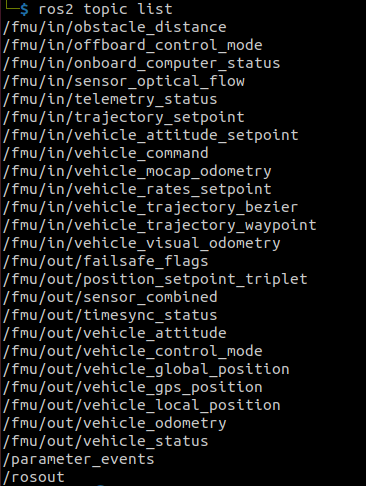Click the /fmu/in/onboard_computer_status line
Image resolution: width=366 pixels, height=486 pixels.
(142, 63)
